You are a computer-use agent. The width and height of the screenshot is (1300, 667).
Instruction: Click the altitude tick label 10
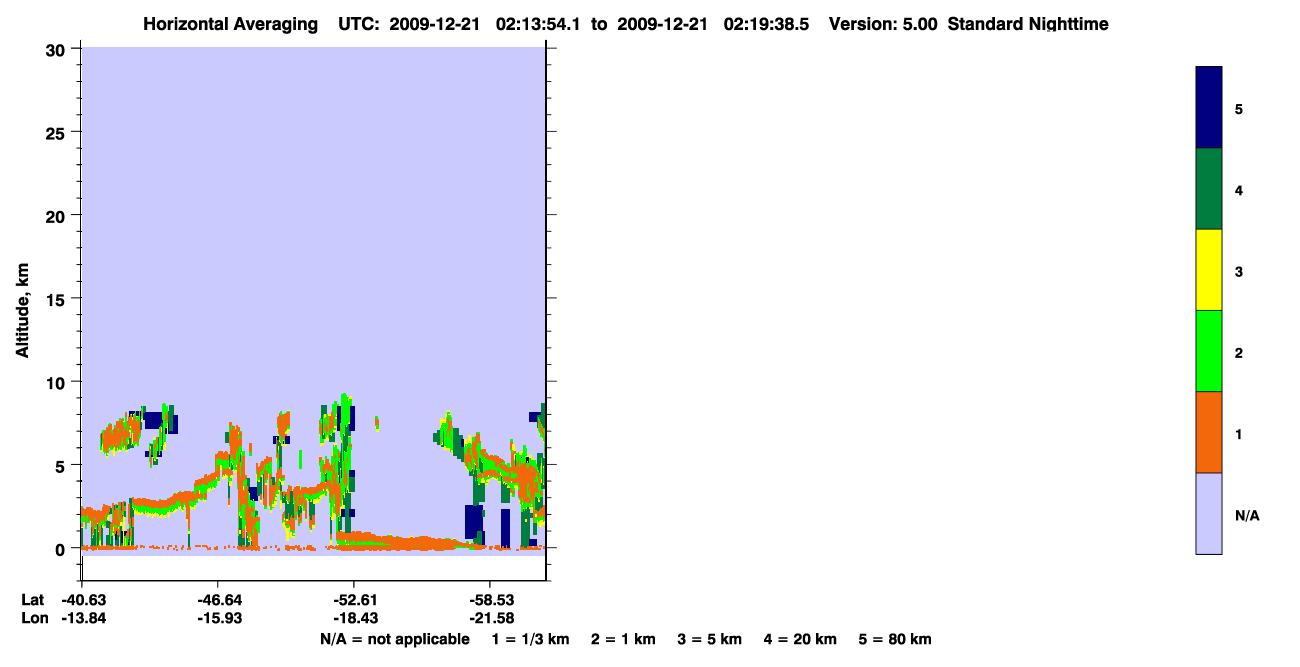(x=57, y=382)
